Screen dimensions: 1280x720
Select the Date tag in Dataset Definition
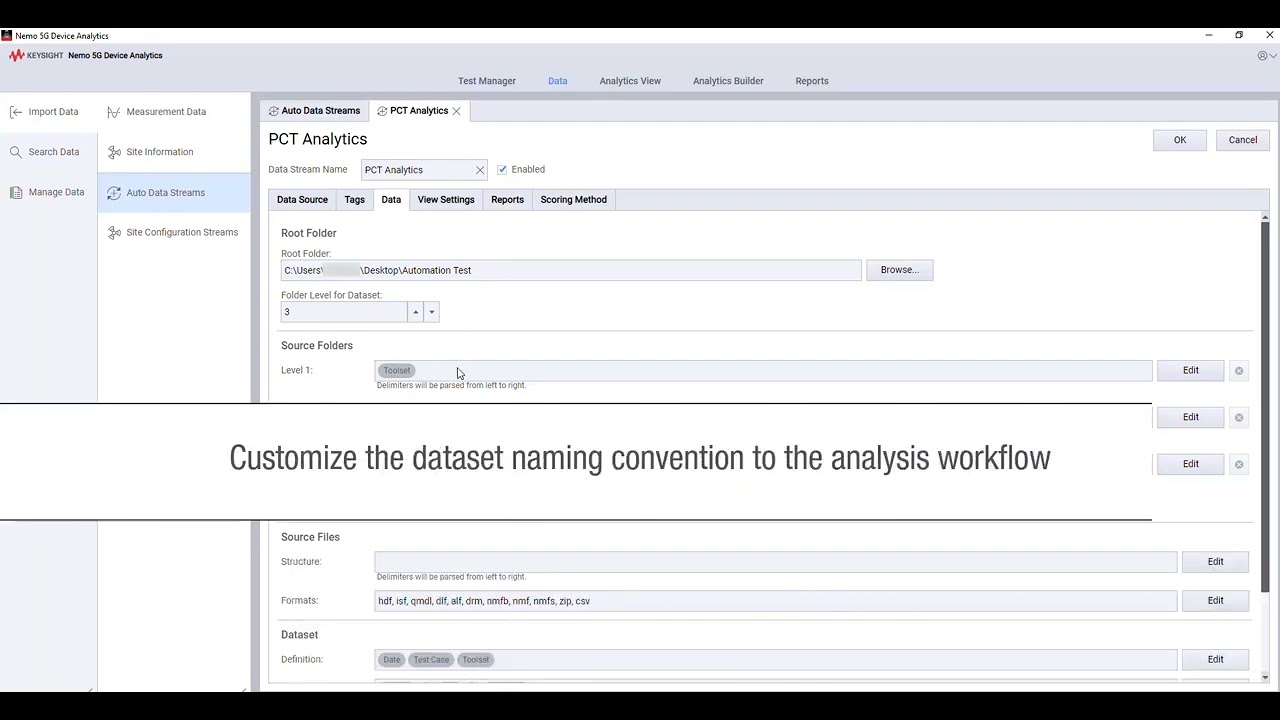[x=392, y=660]
